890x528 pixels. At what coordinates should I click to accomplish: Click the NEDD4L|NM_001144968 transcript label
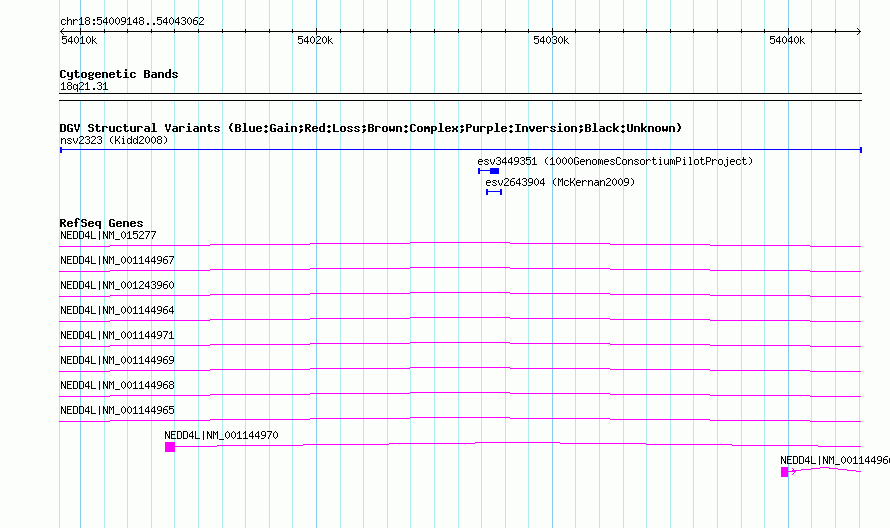117,385
